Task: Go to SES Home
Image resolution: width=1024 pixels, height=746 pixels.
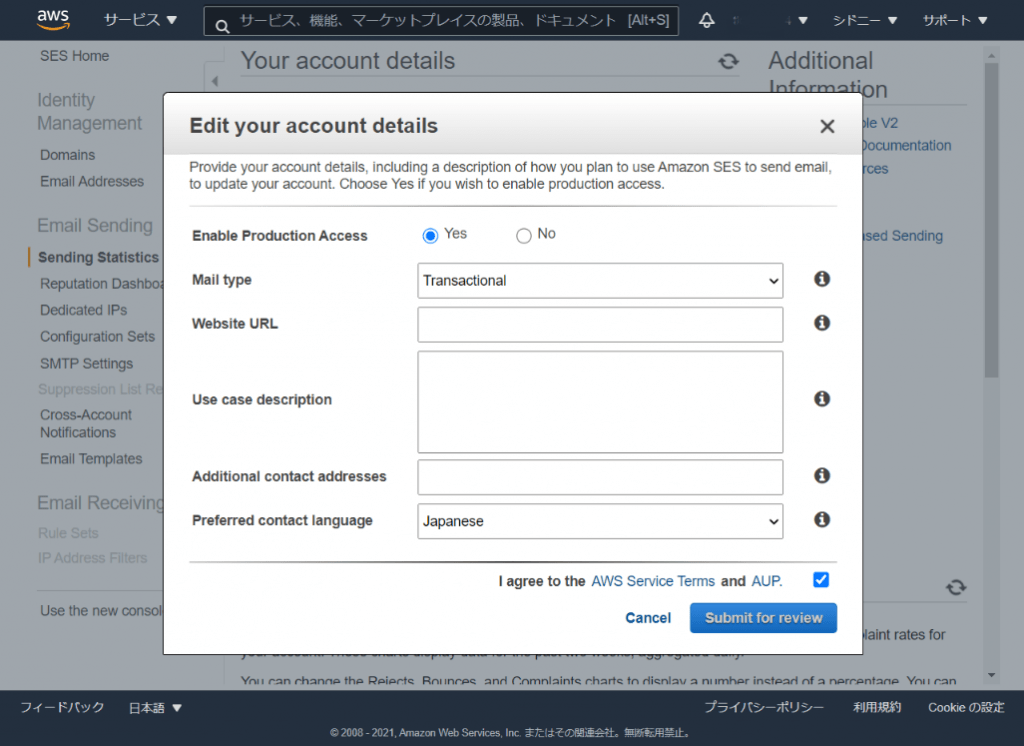Action: click(x=74, y=56)
